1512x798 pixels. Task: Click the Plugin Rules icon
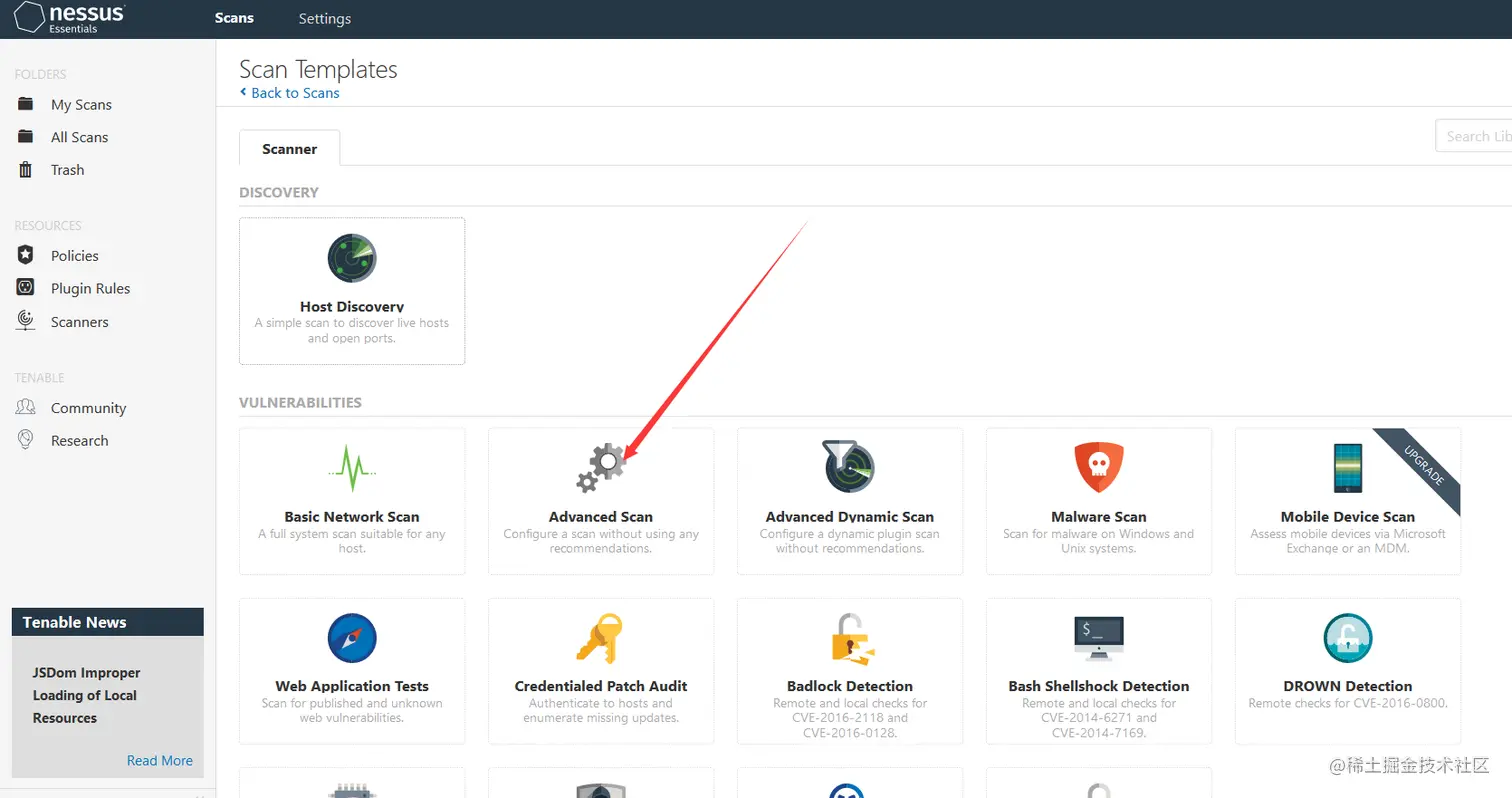[x=26, y=288]
